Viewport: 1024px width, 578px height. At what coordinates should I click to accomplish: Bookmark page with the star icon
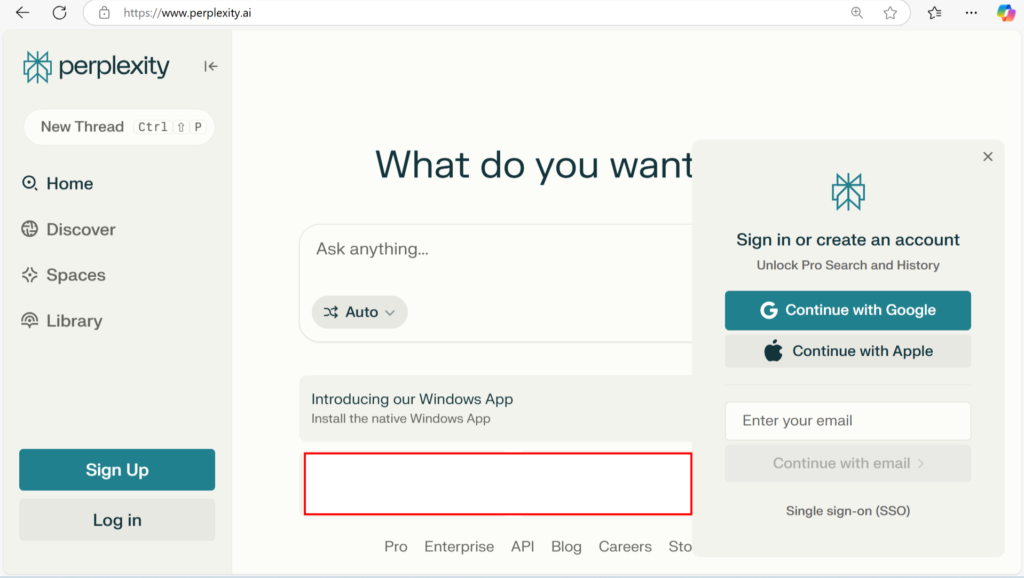890,13
